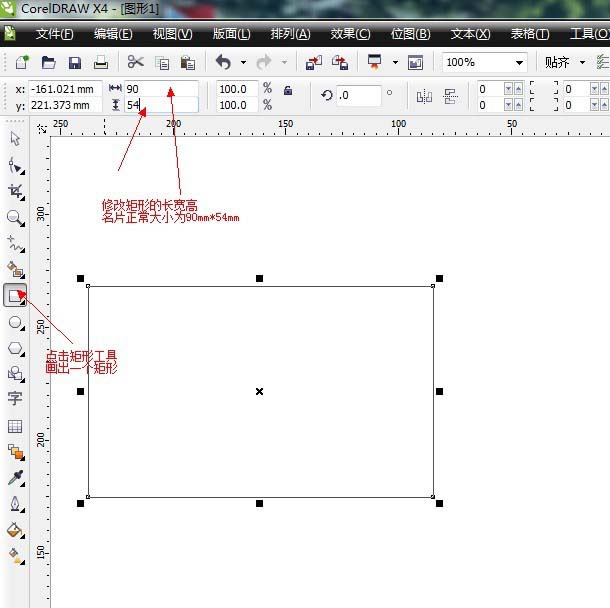This screenshot has width=610, height=608.
Task: Open the 文本(X) menu
Action: pyautogui.click(x=470, y=34)
